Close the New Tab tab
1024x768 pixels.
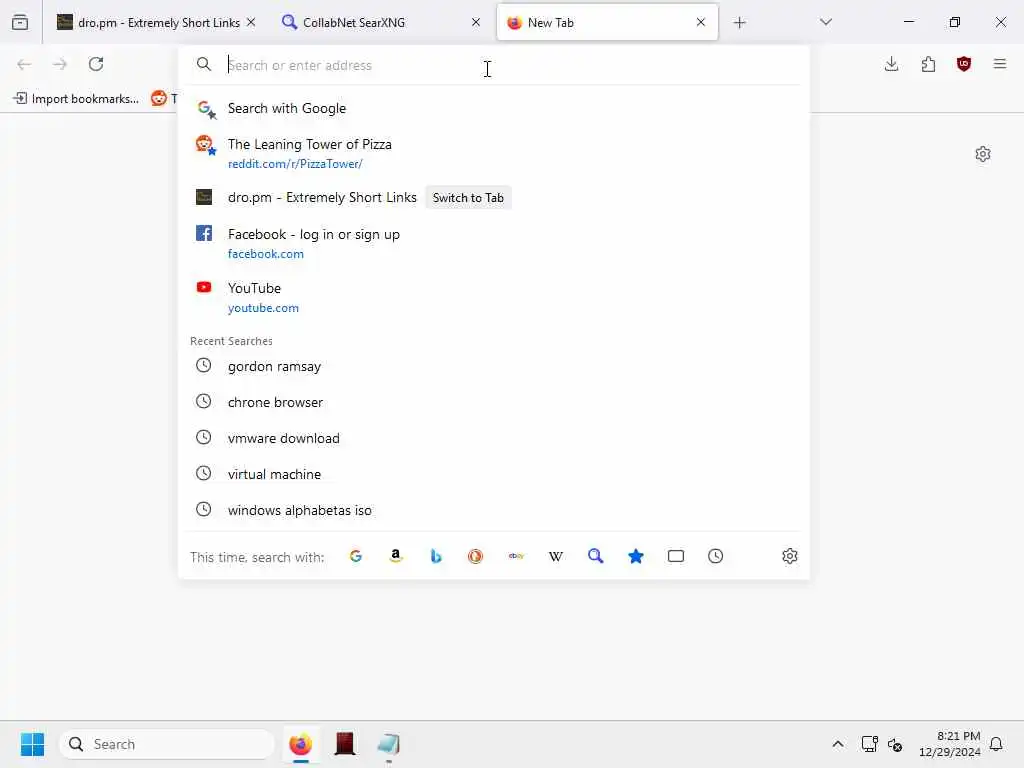701,22
